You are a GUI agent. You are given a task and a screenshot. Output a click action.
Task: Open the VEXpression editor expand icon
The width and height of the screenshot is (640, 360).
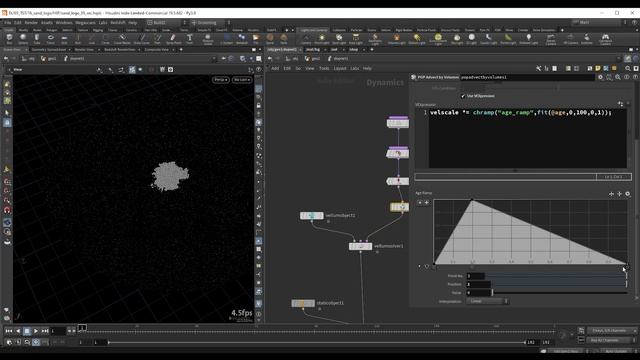pyautogui.click(x=620, y=104)
